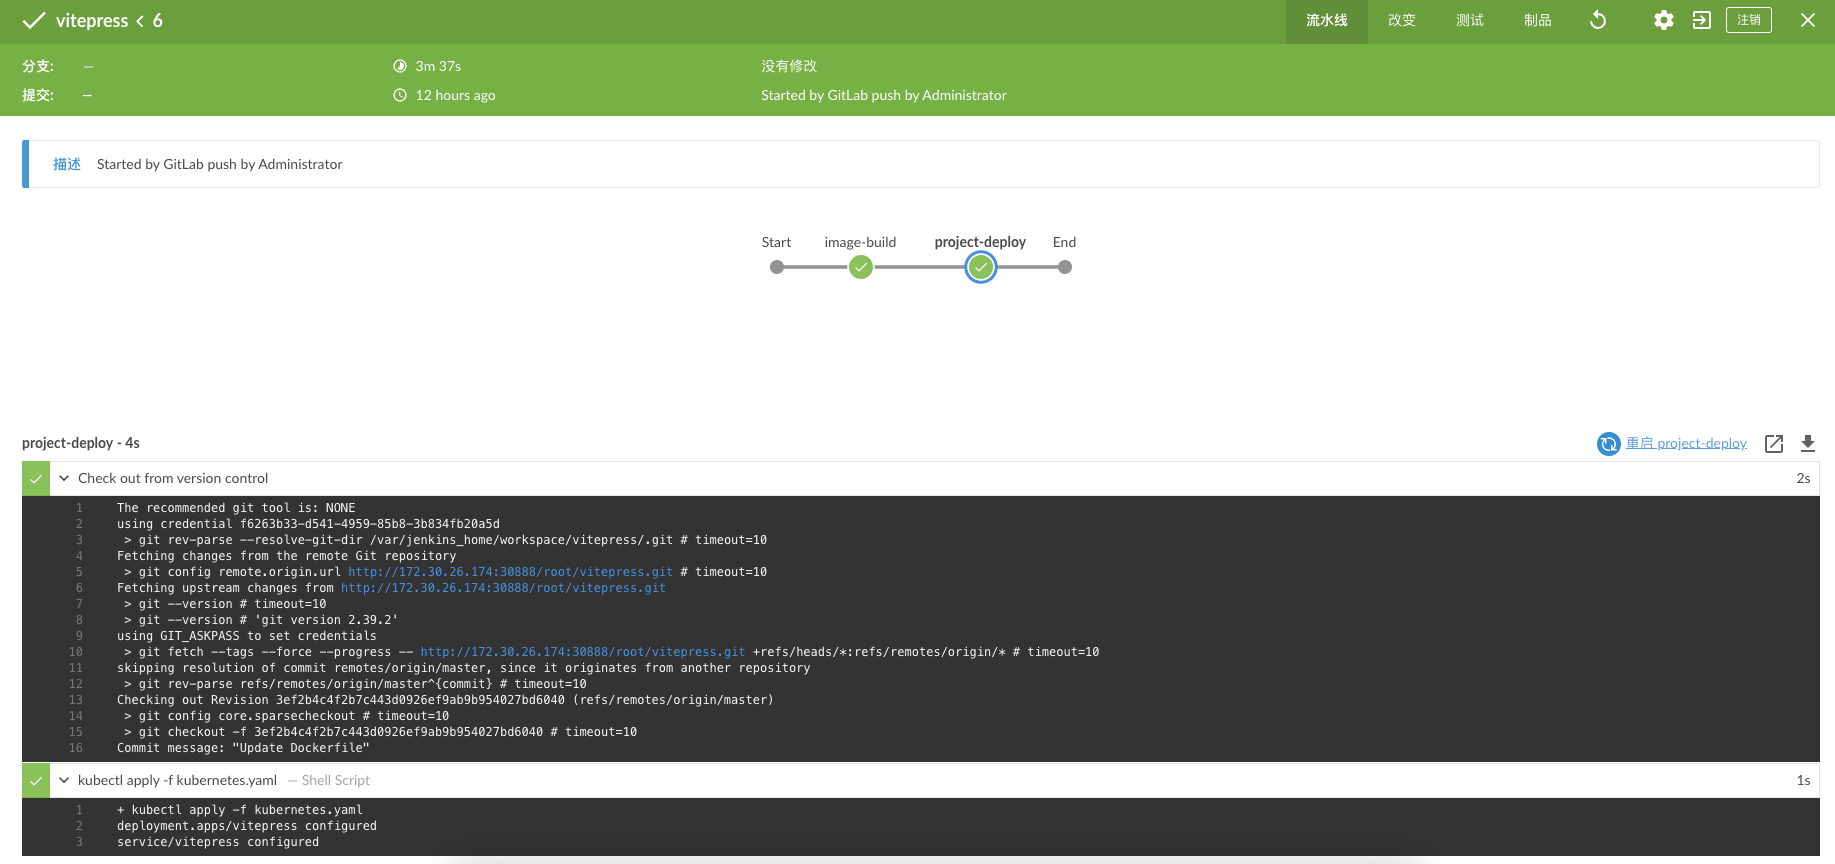Open project-deploy log in new window
1835x864 pixels.
pyautogui.click(x=1774, y=443)
